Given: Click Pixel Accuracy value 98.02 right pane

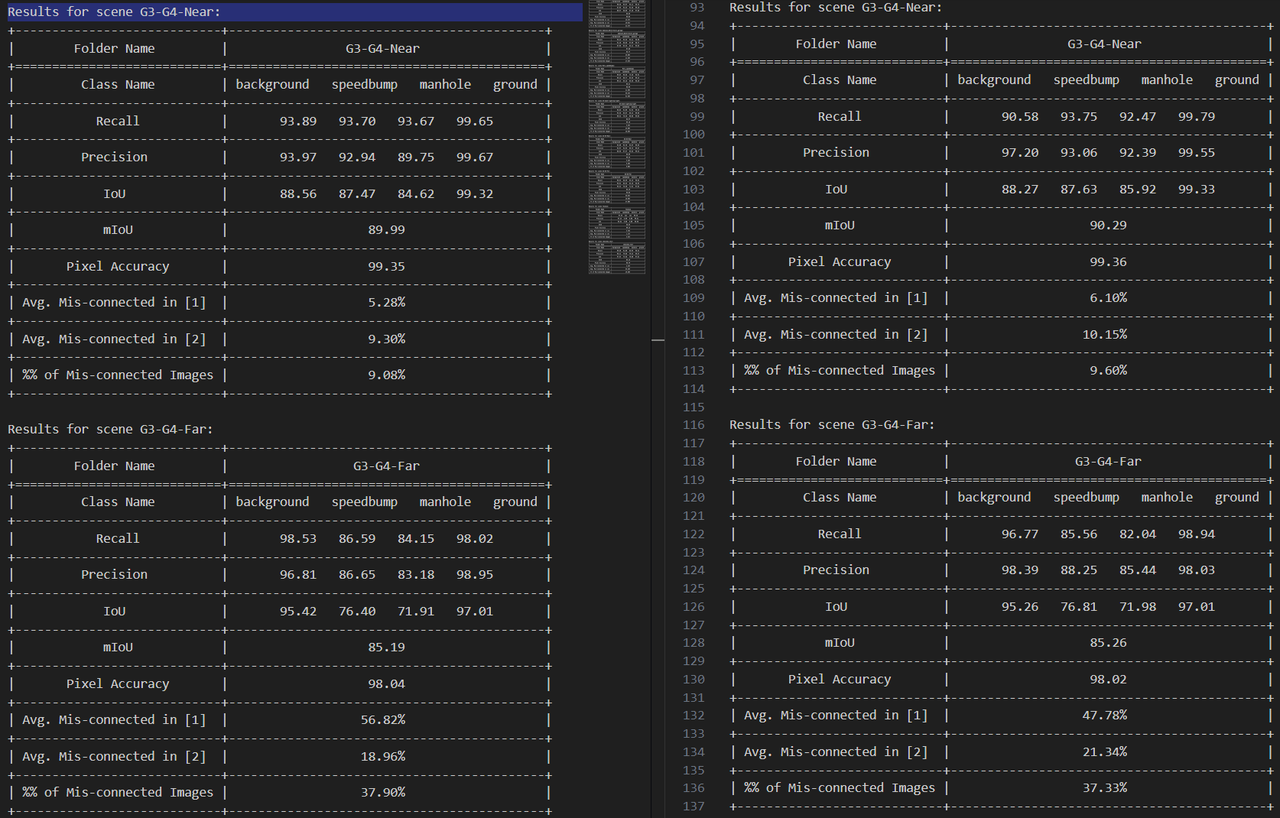Looking at the screenshot, I should (x=1108, y=679).
